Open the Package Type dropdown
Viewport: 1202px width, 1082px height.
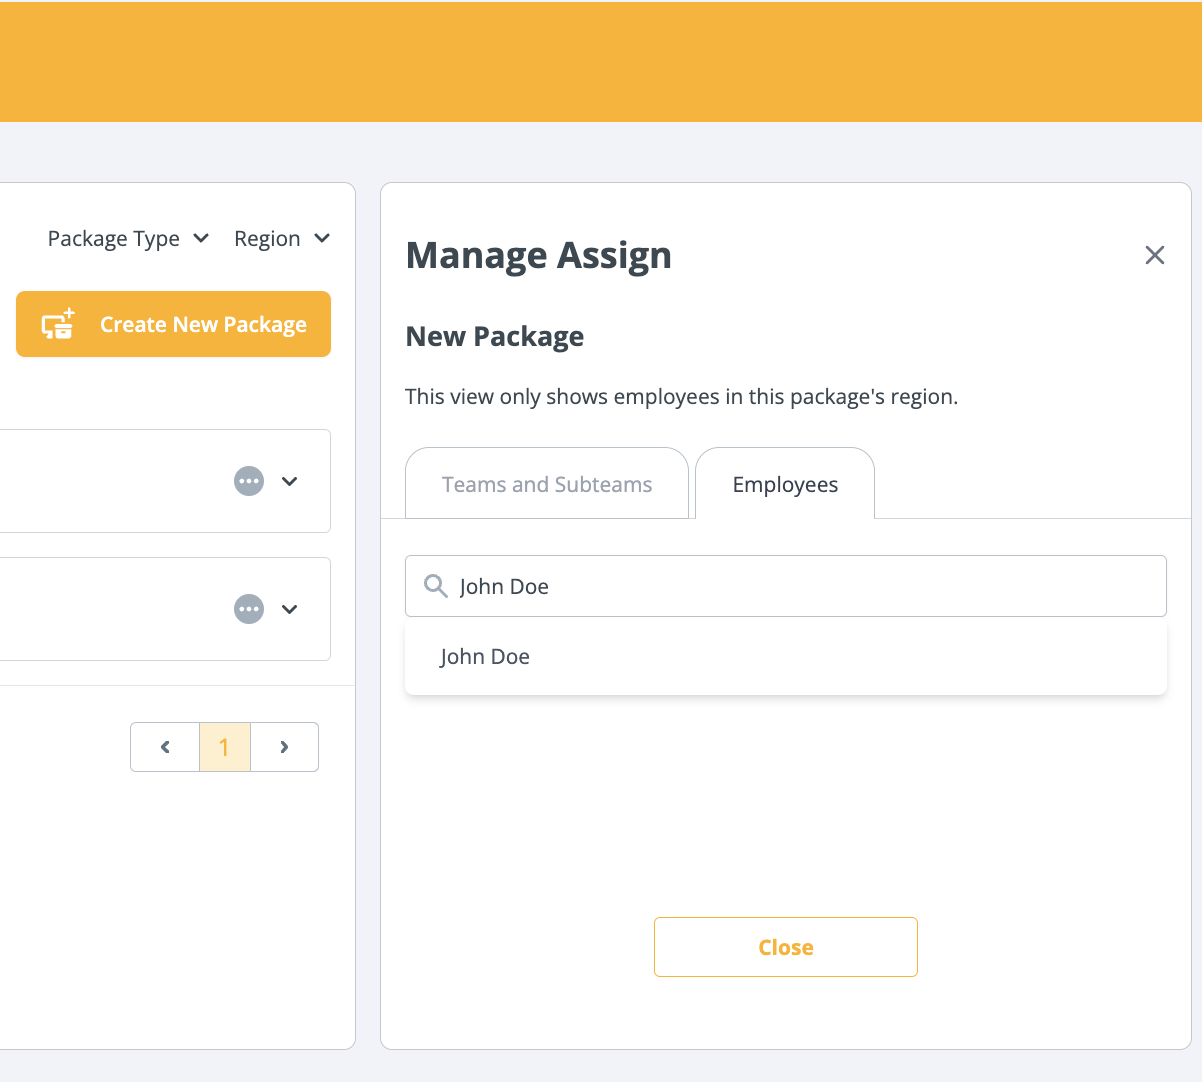point(128,238)
